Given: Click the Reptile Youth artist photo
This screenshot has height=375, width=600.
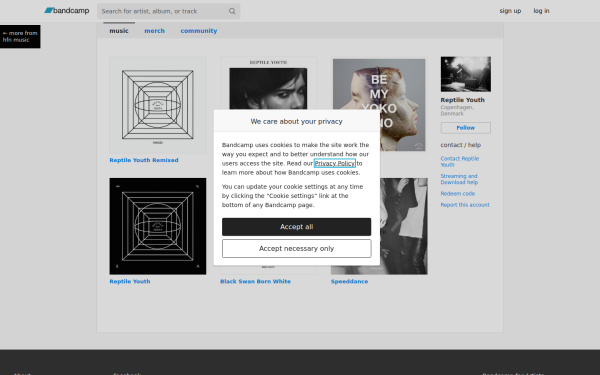Looking at the screenshot, I should [466, 74].
